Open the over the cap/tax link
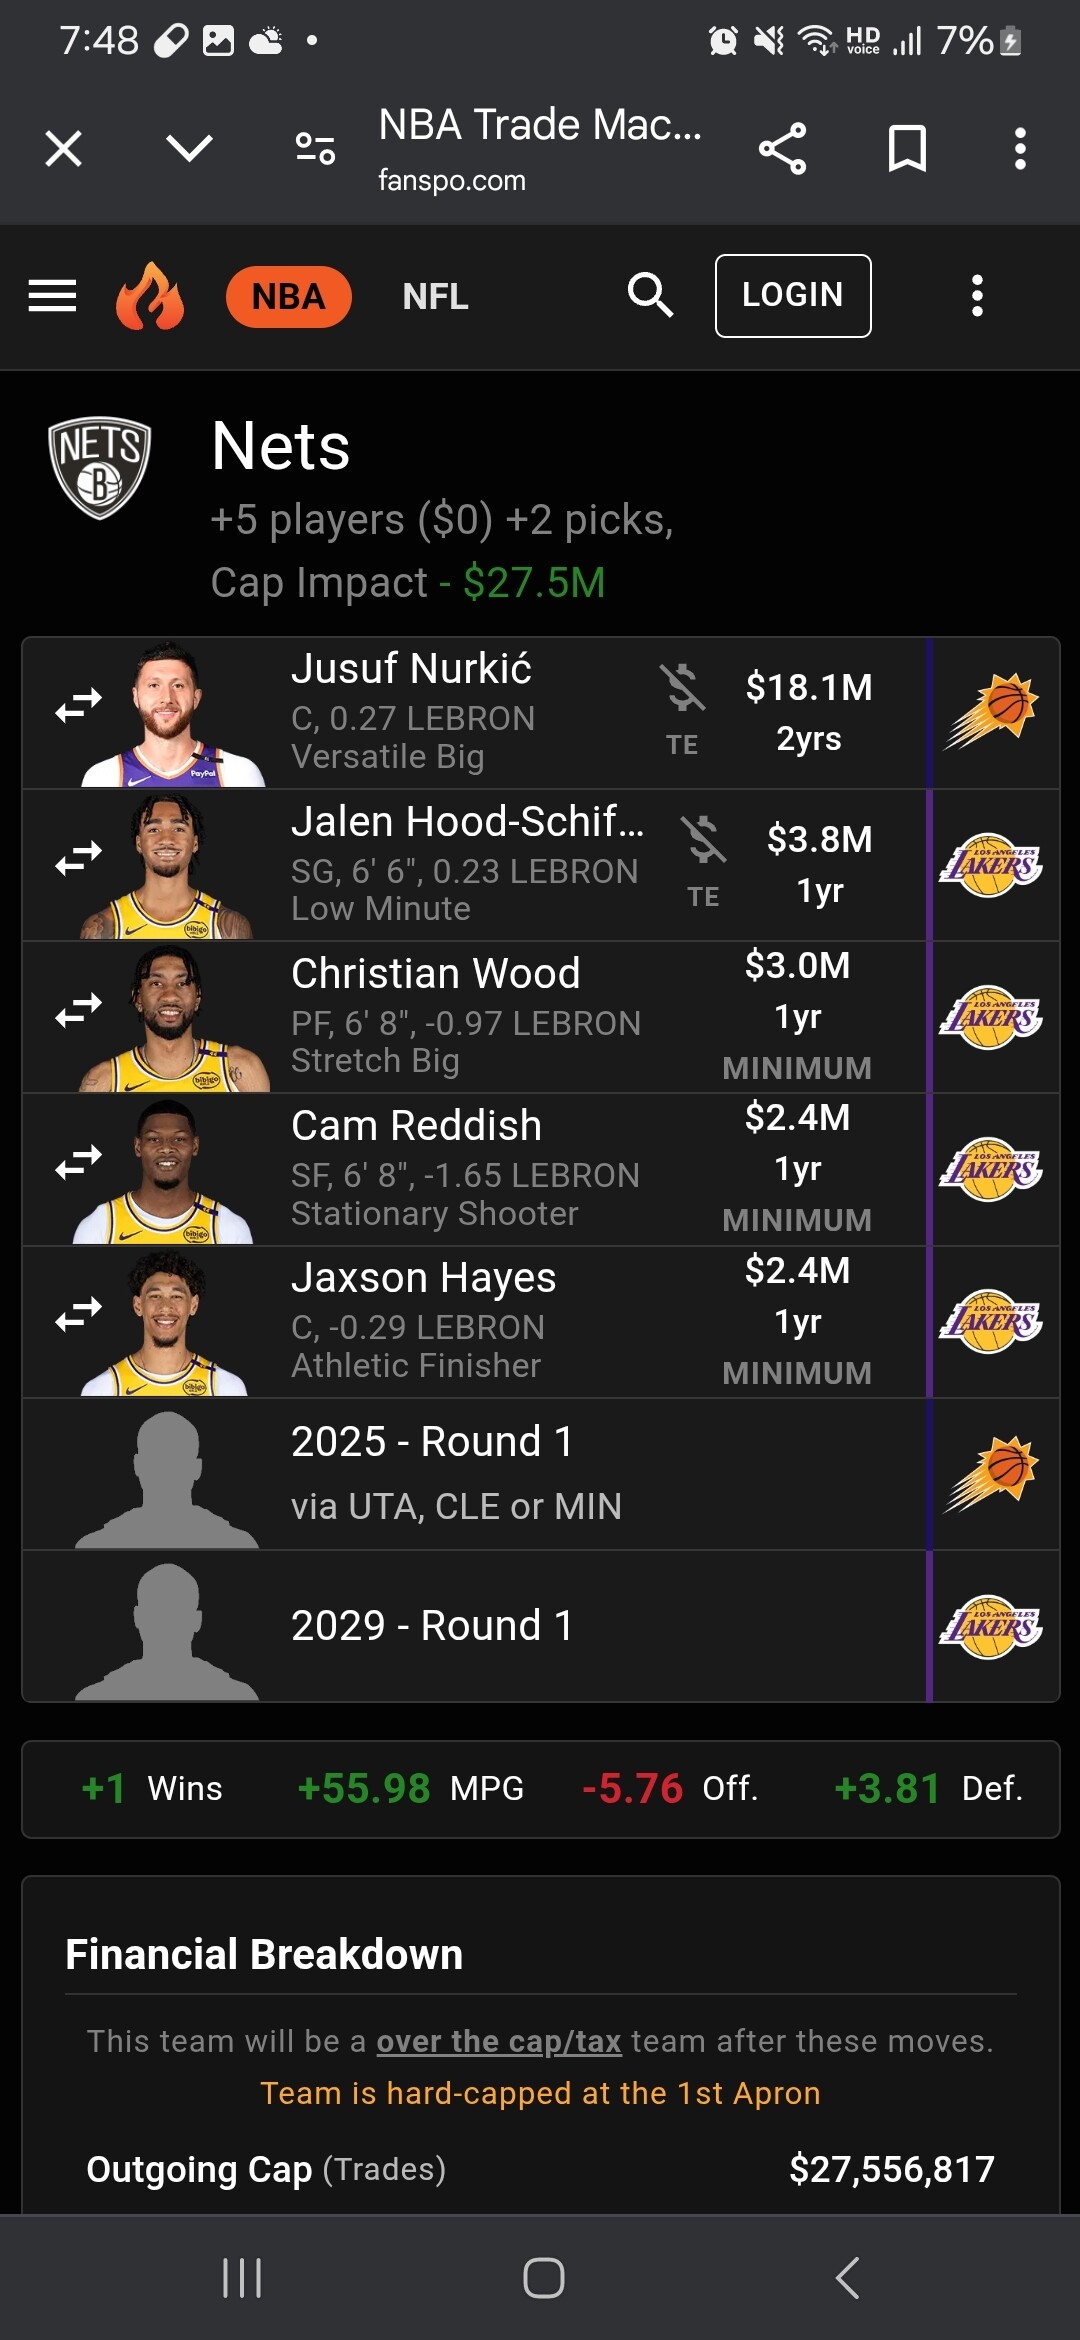Viewport: 1080px width, 2340px height. pyautogui.click(x=498, y=2041)
